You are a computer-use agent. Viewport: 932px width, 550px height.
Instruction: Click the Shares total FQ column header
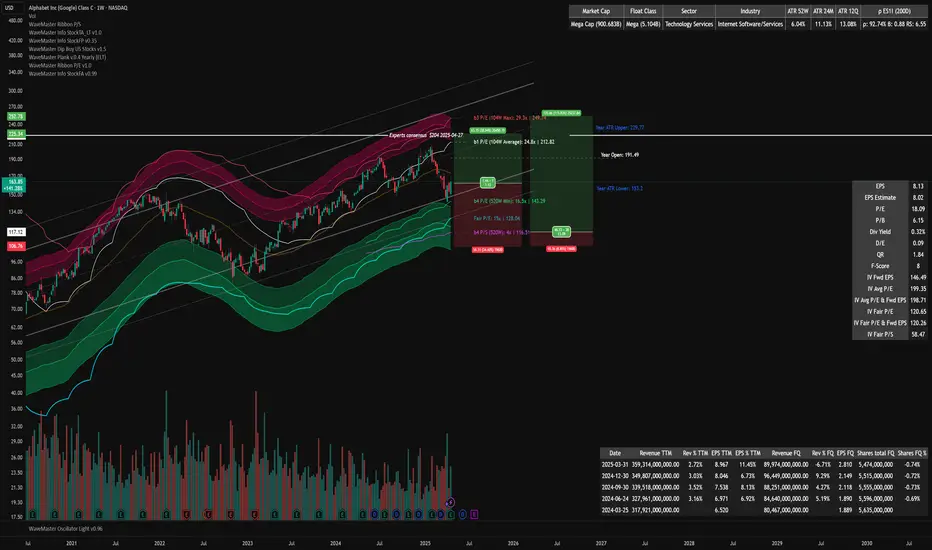point(876,453)
